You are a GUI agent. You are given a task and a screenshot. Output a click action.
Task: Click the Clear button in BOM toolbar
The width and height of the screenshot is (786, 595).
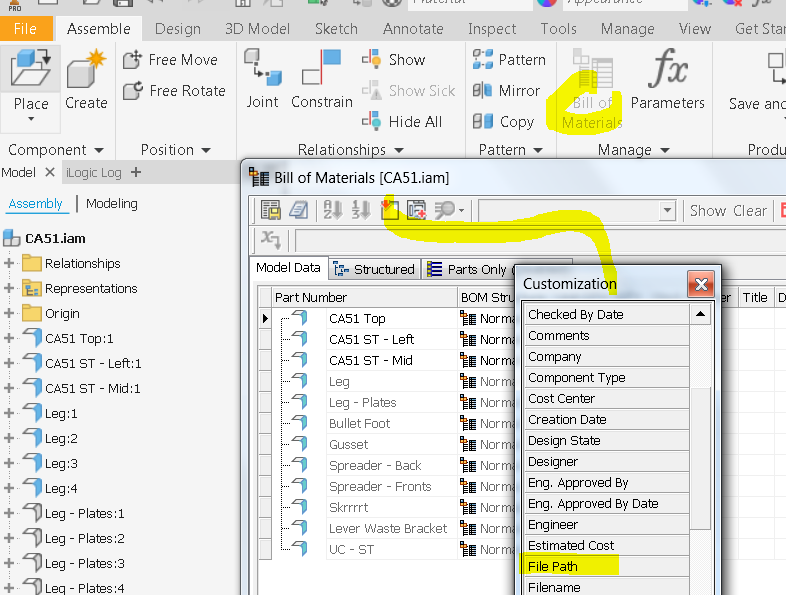tap(749, 211)
